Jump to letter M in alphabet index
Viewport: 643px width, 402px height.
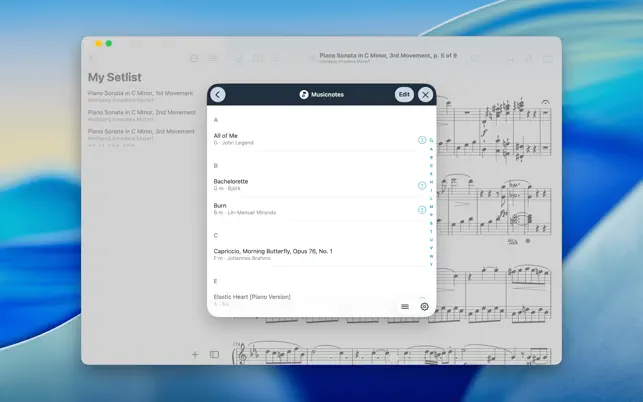pyautogui.click(x=431, y=206)
